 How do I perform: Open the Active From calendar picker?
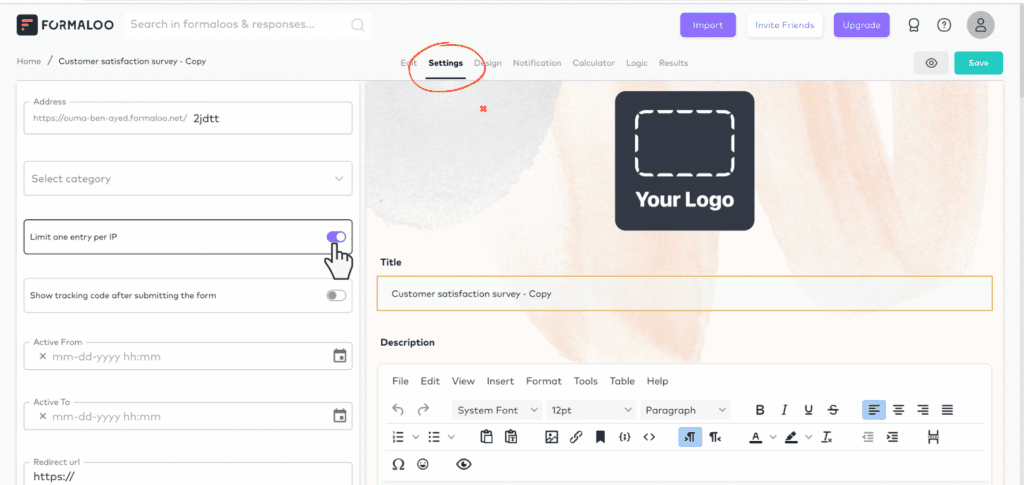tap(340, 356)
